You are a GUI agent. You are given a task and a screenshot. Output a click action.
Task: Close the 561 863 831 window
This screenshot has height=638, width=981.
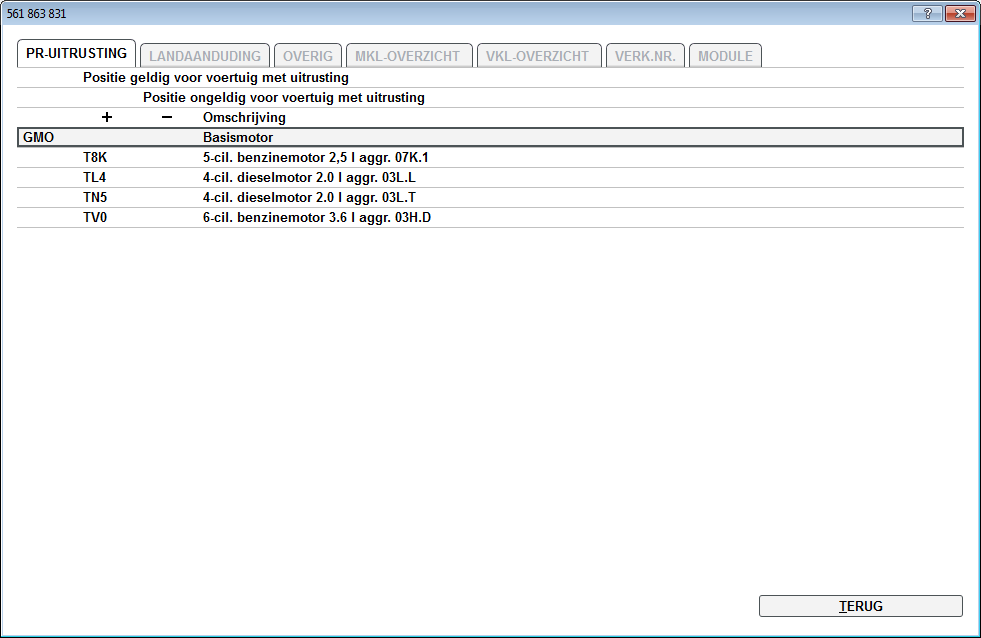959,13
